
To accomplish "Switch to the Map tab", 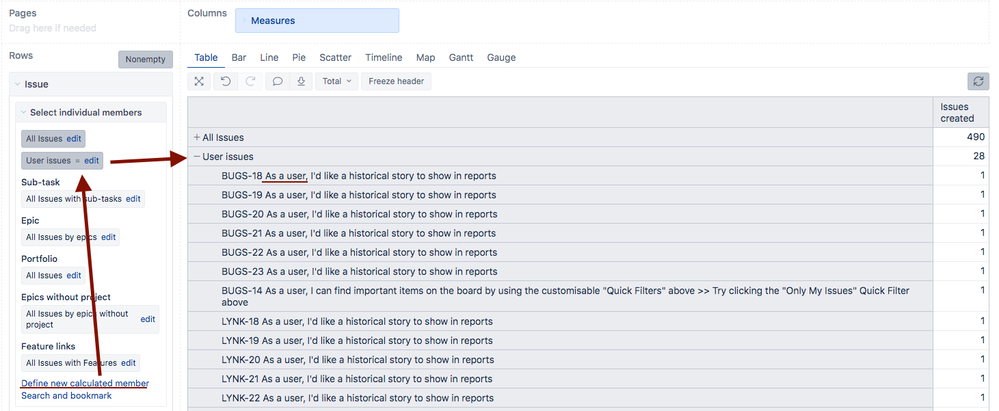I will pyautogui.click(x=426, y=57).
